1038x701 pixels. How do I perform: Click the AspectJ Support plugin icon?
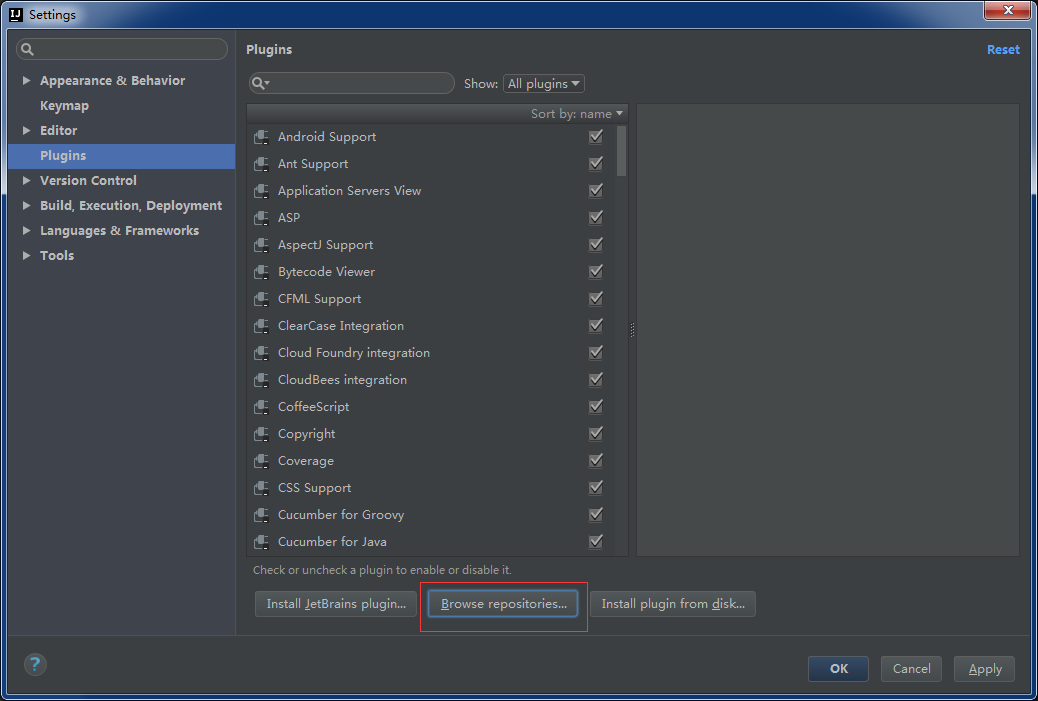point(261,245)
